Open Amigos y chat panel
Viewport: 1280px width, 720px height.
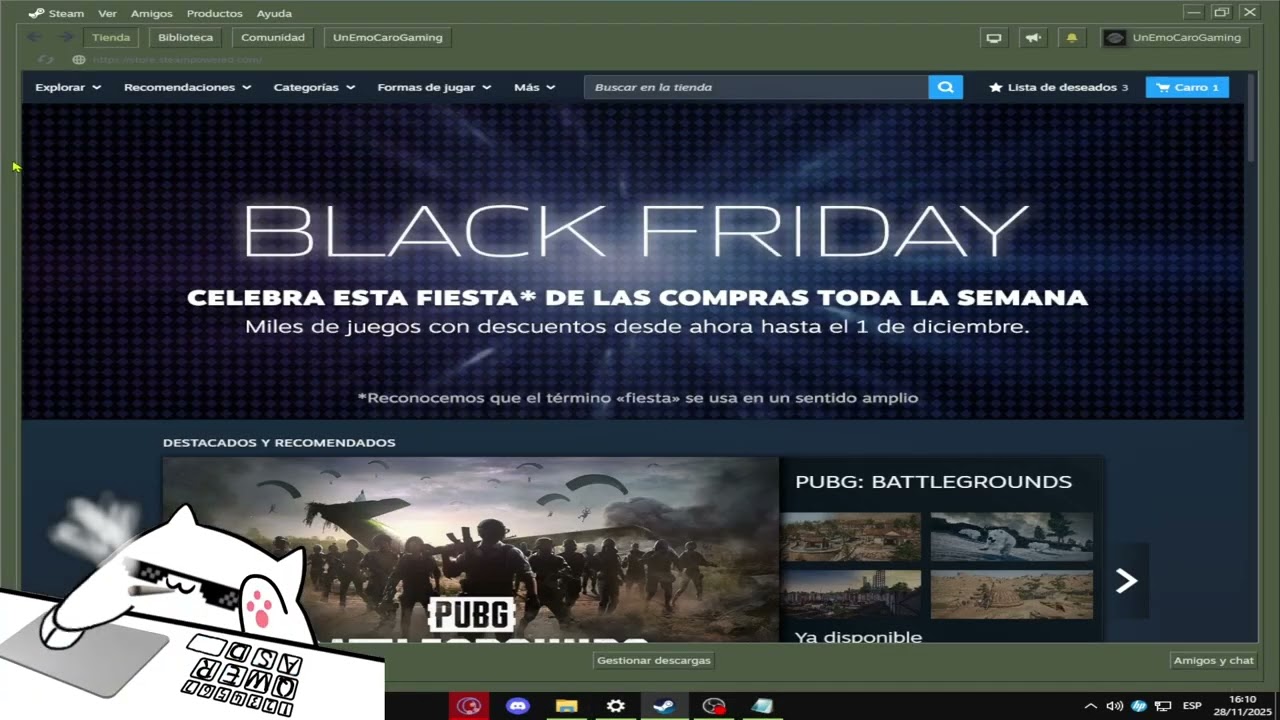pos(1213,660)
